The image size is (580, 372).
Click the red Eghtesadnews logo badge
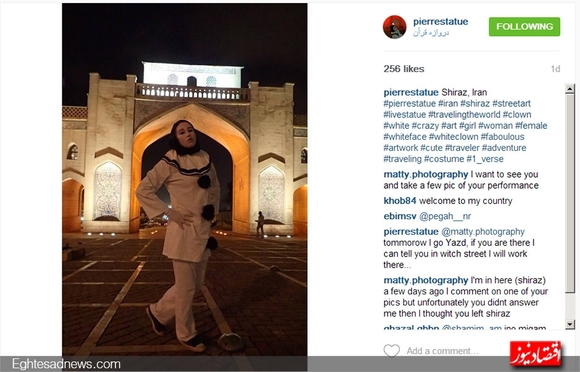pos(535,354)
